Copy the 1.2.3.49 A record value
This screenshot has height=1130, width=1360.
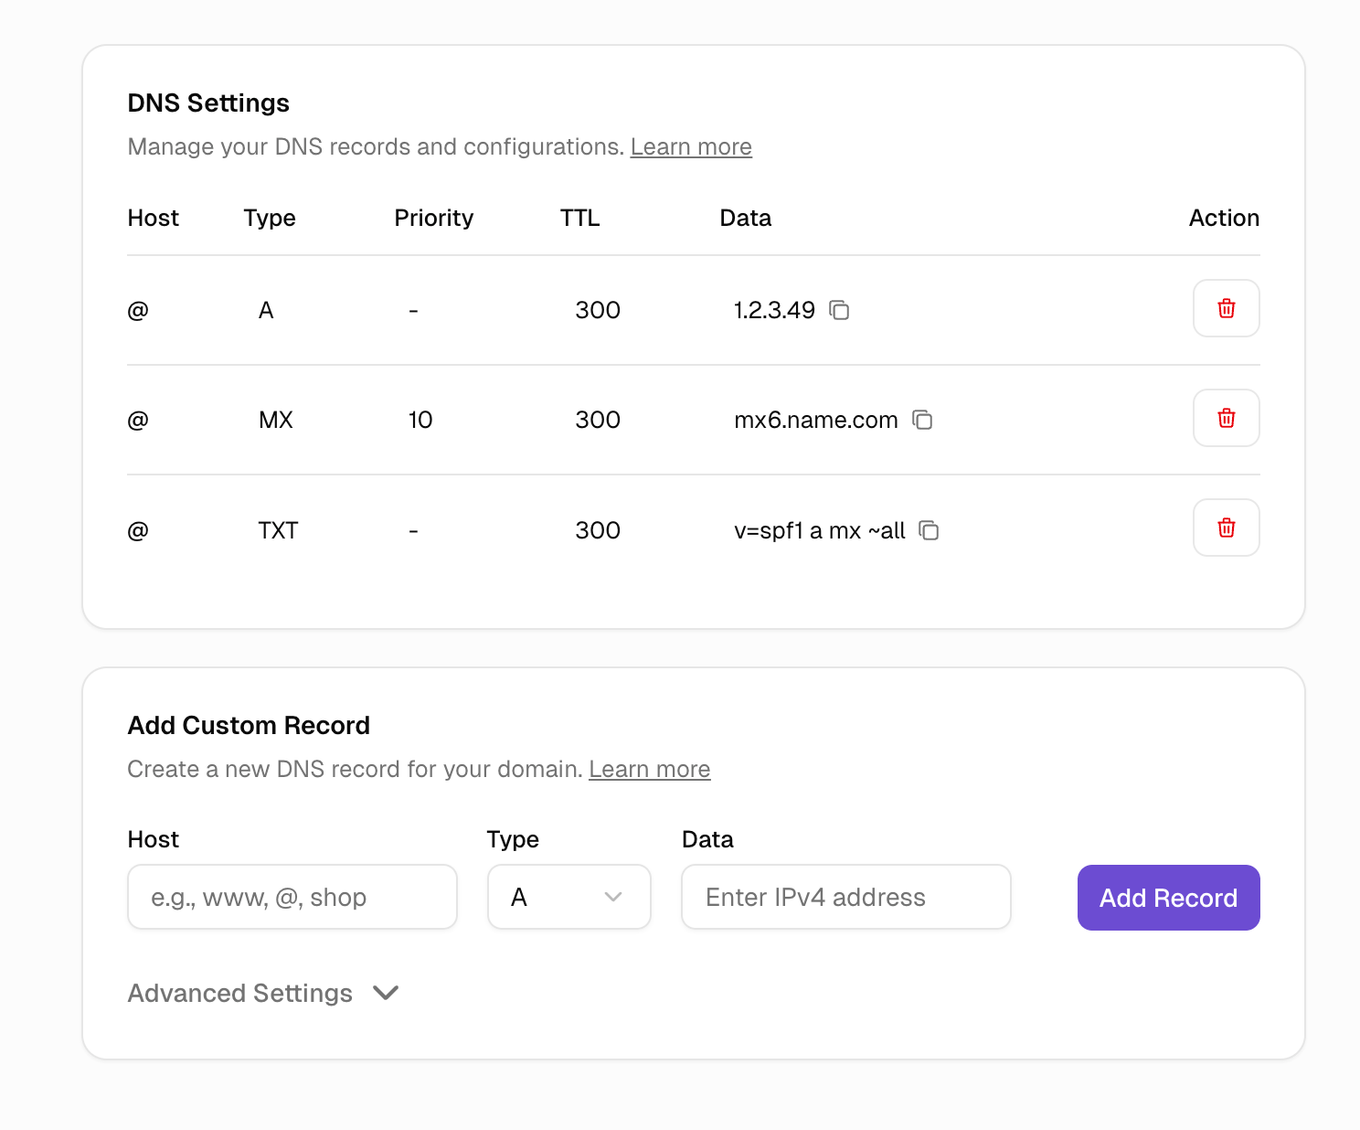click(839, 310)
